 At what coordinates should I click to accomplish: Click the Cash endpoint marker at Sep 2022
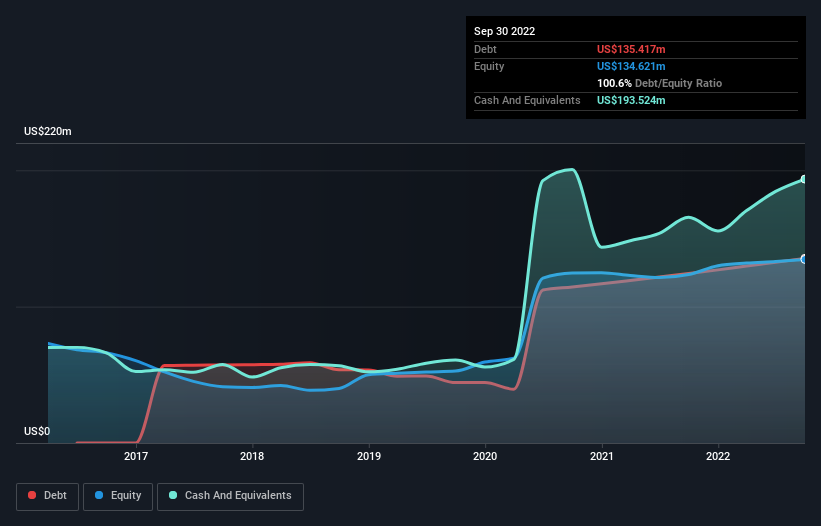pyautogui.click(x=805, y=180)
